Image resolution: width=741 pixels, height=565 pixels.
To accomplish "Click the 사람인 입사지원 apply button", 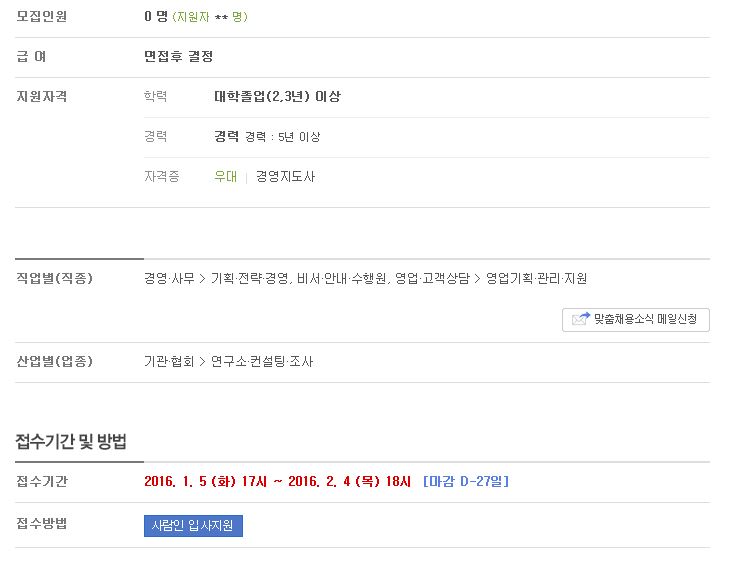I will click(x=193, y=526).
